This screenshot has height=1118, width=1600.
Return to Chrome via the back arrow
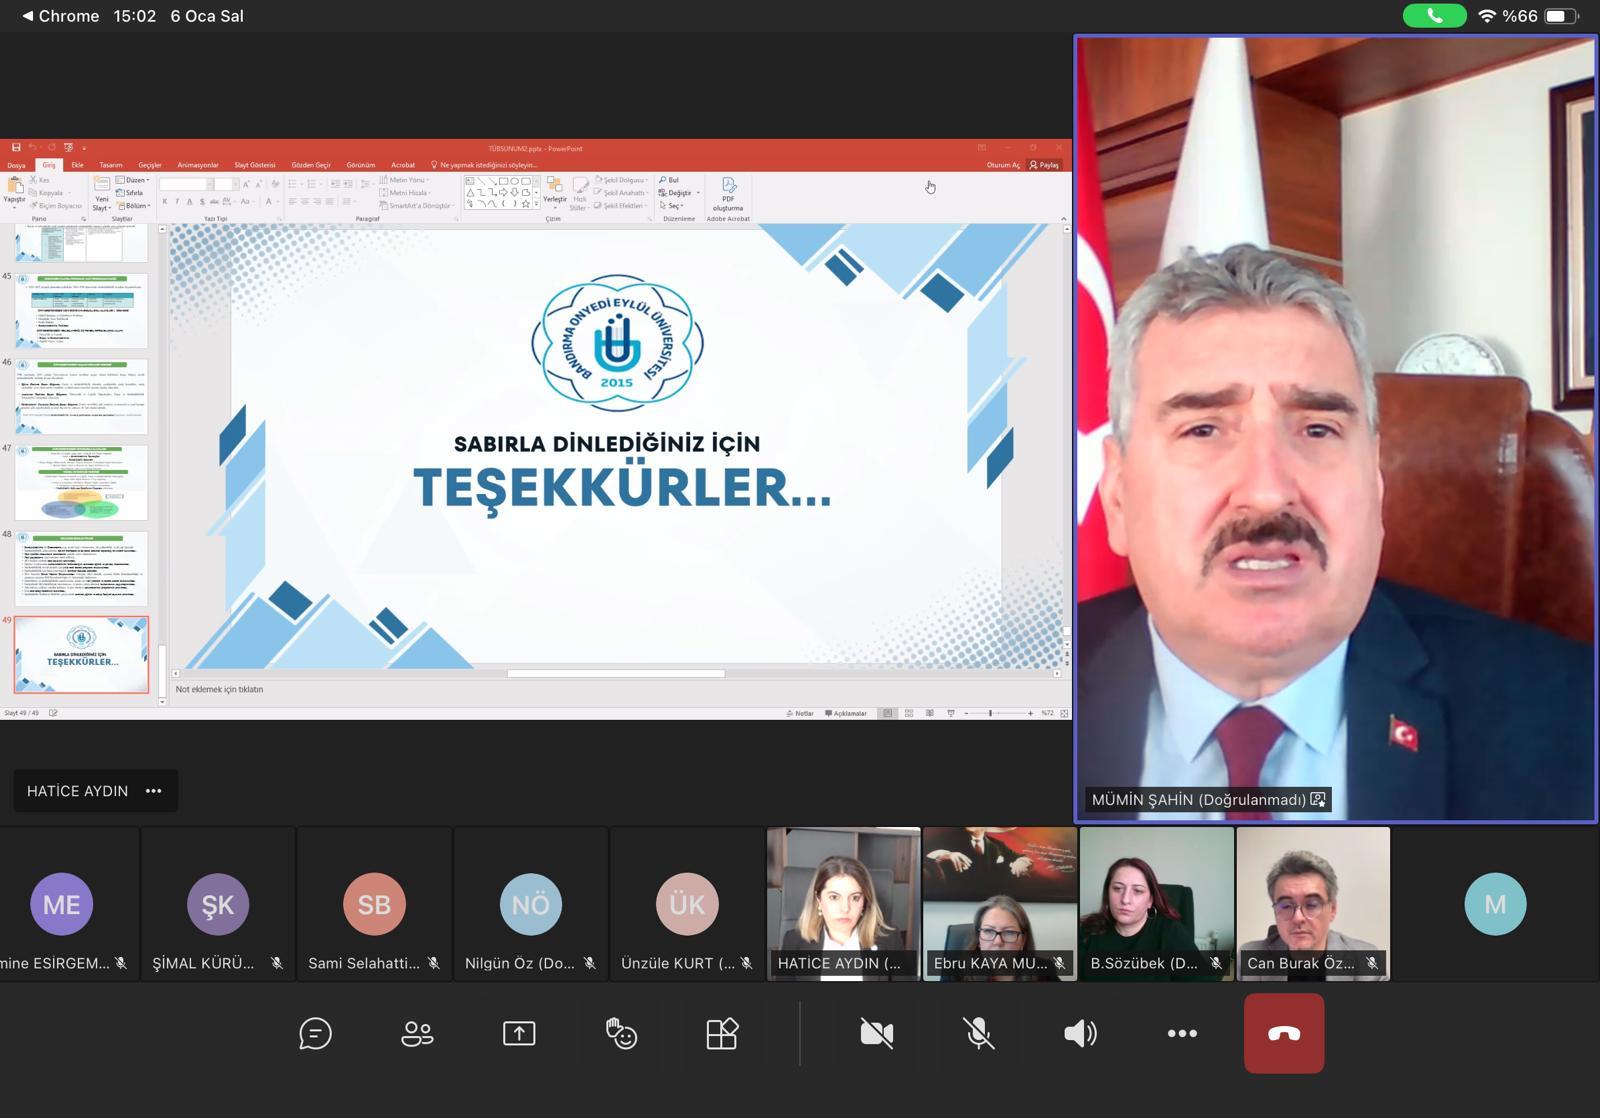[x=28, y=16]
